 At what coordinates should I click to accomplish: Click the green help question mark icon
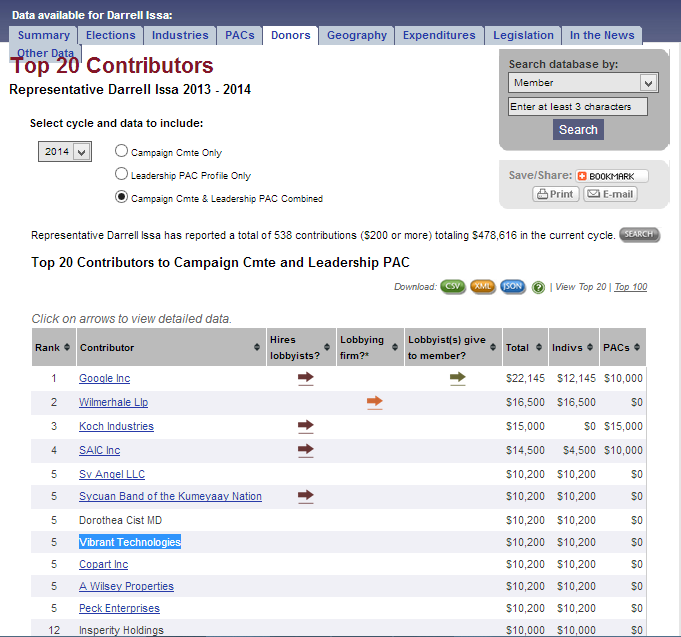[x=539, y=288]
